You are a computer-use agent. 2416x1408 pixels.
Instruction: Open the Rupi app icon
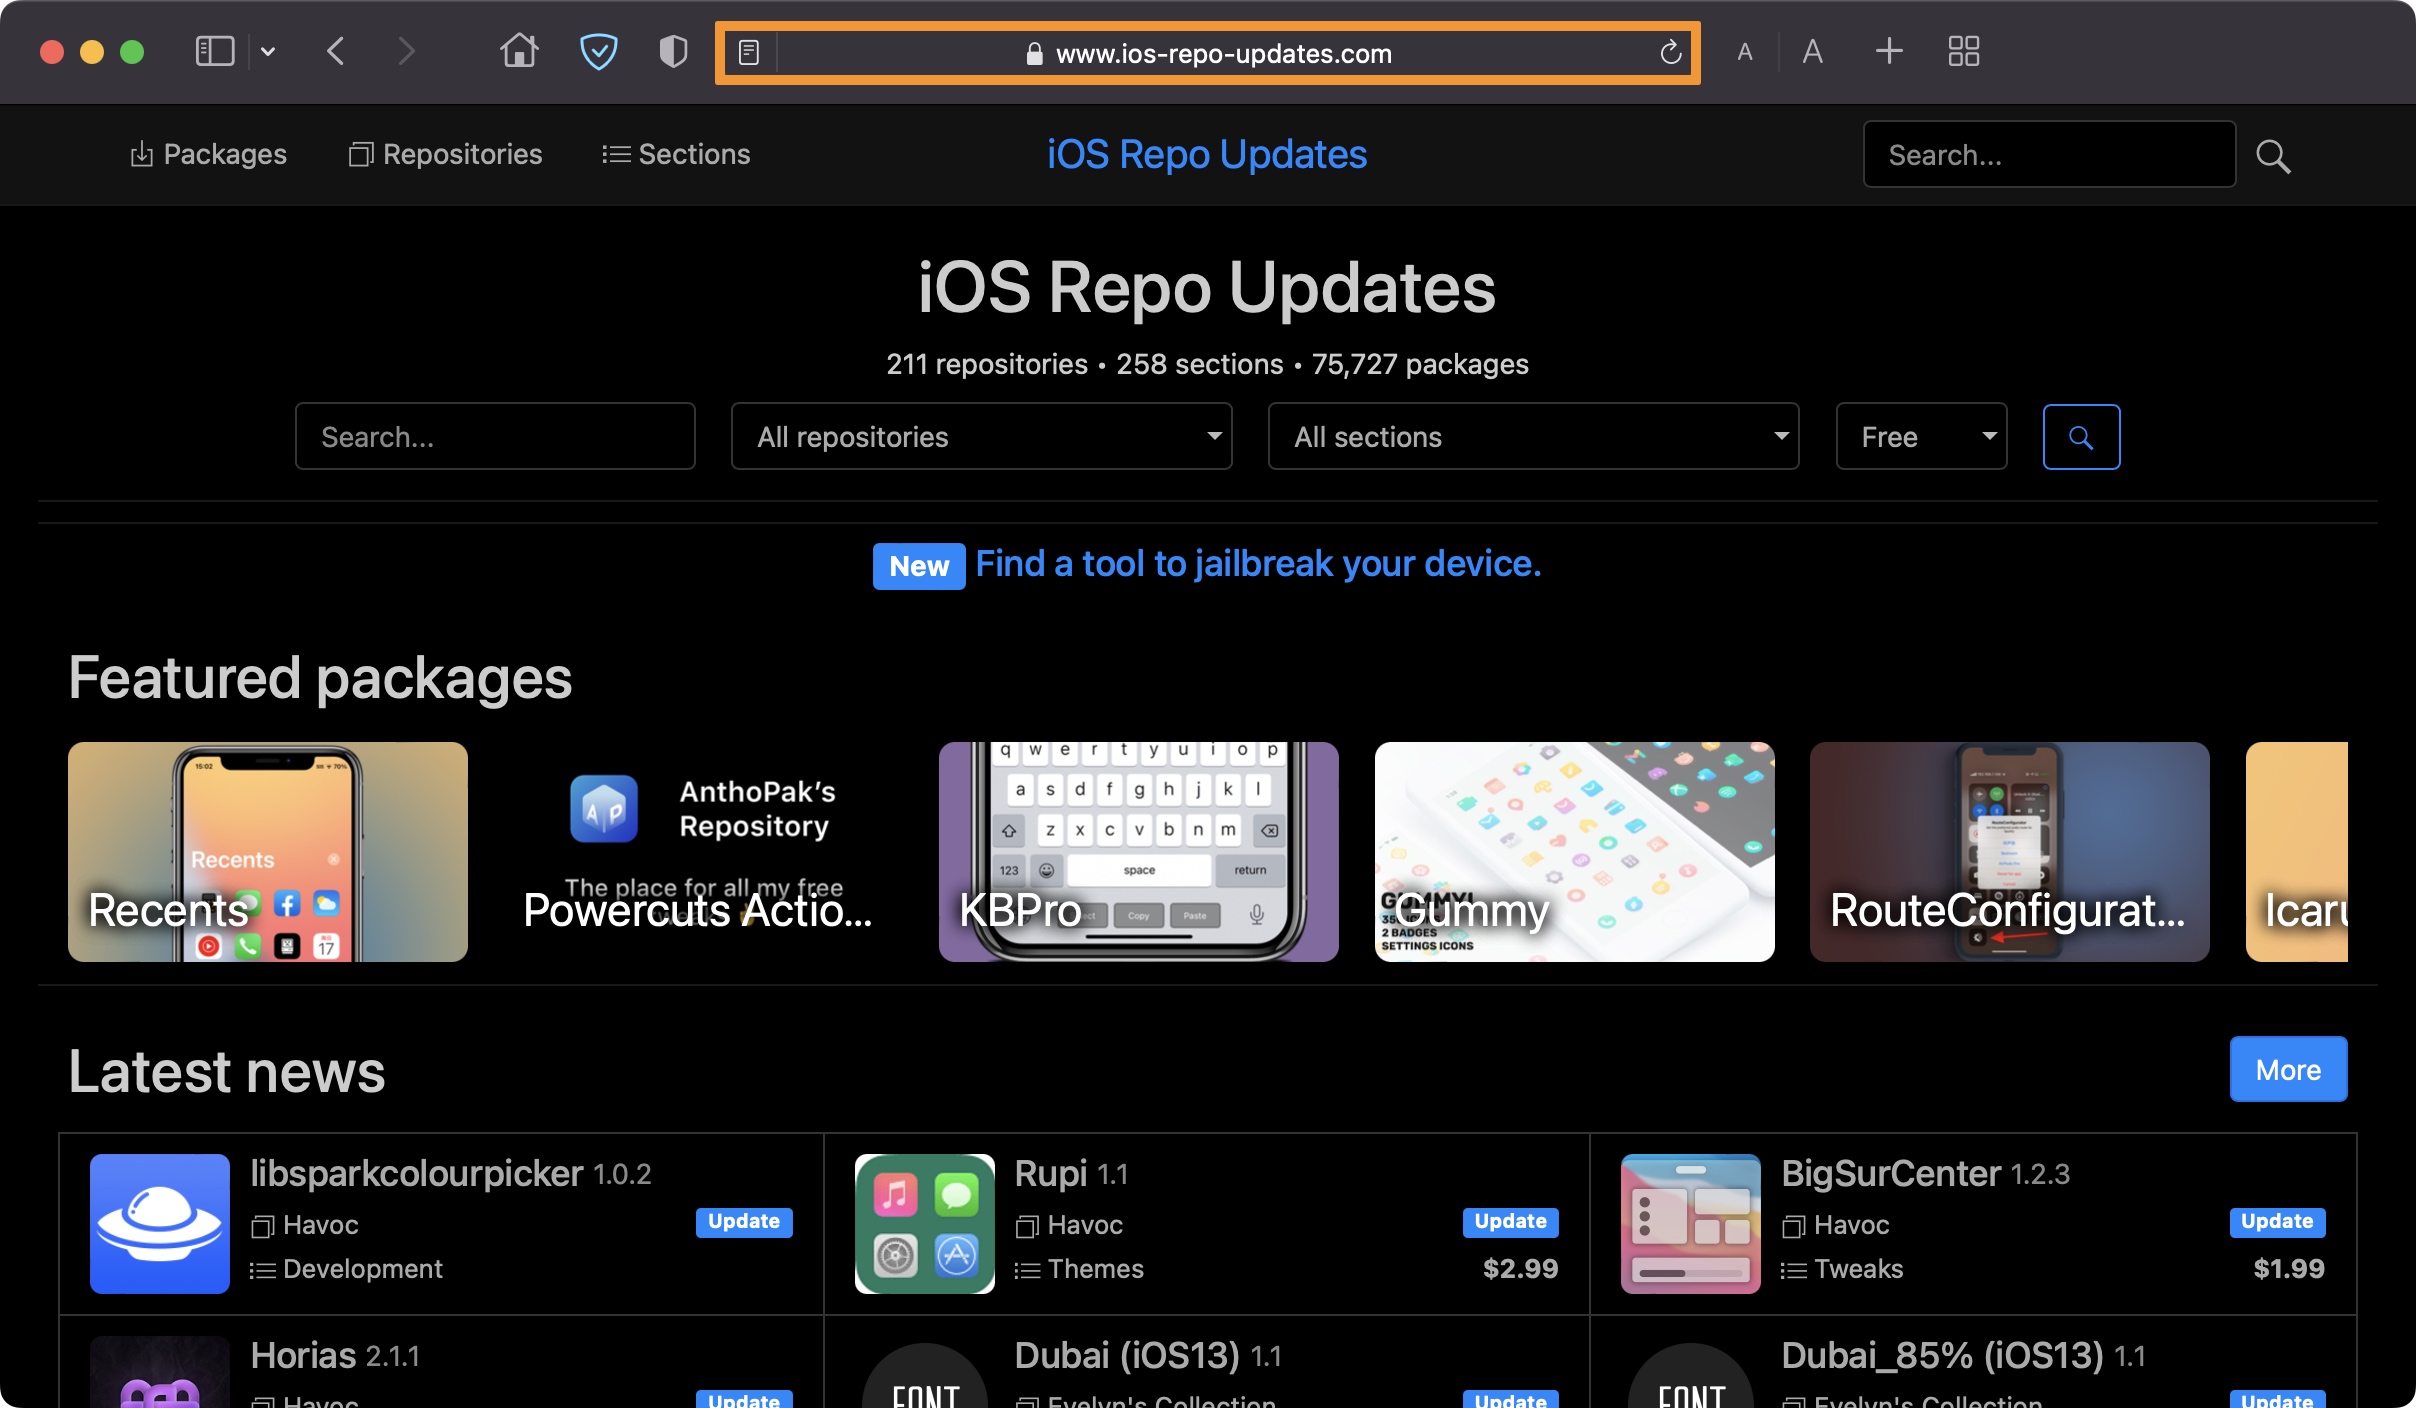tap(925, 1224)
